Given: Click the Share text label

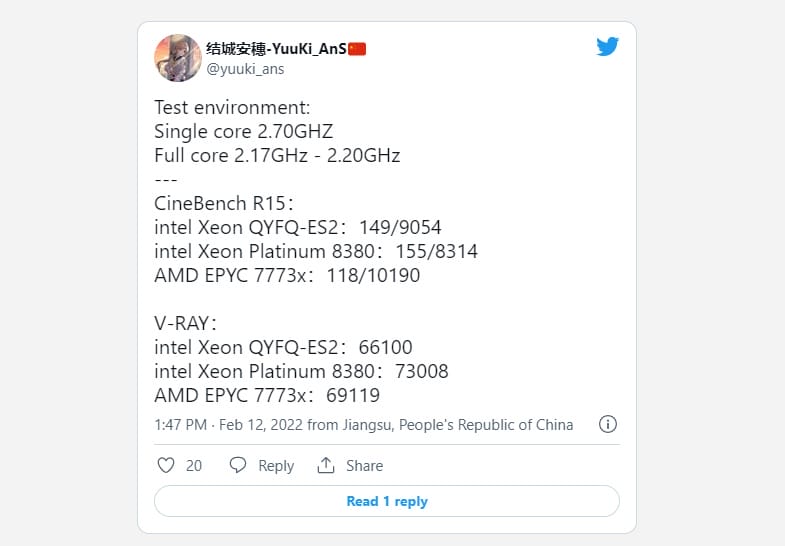Looking at the screenshot, I should (364, 466).
